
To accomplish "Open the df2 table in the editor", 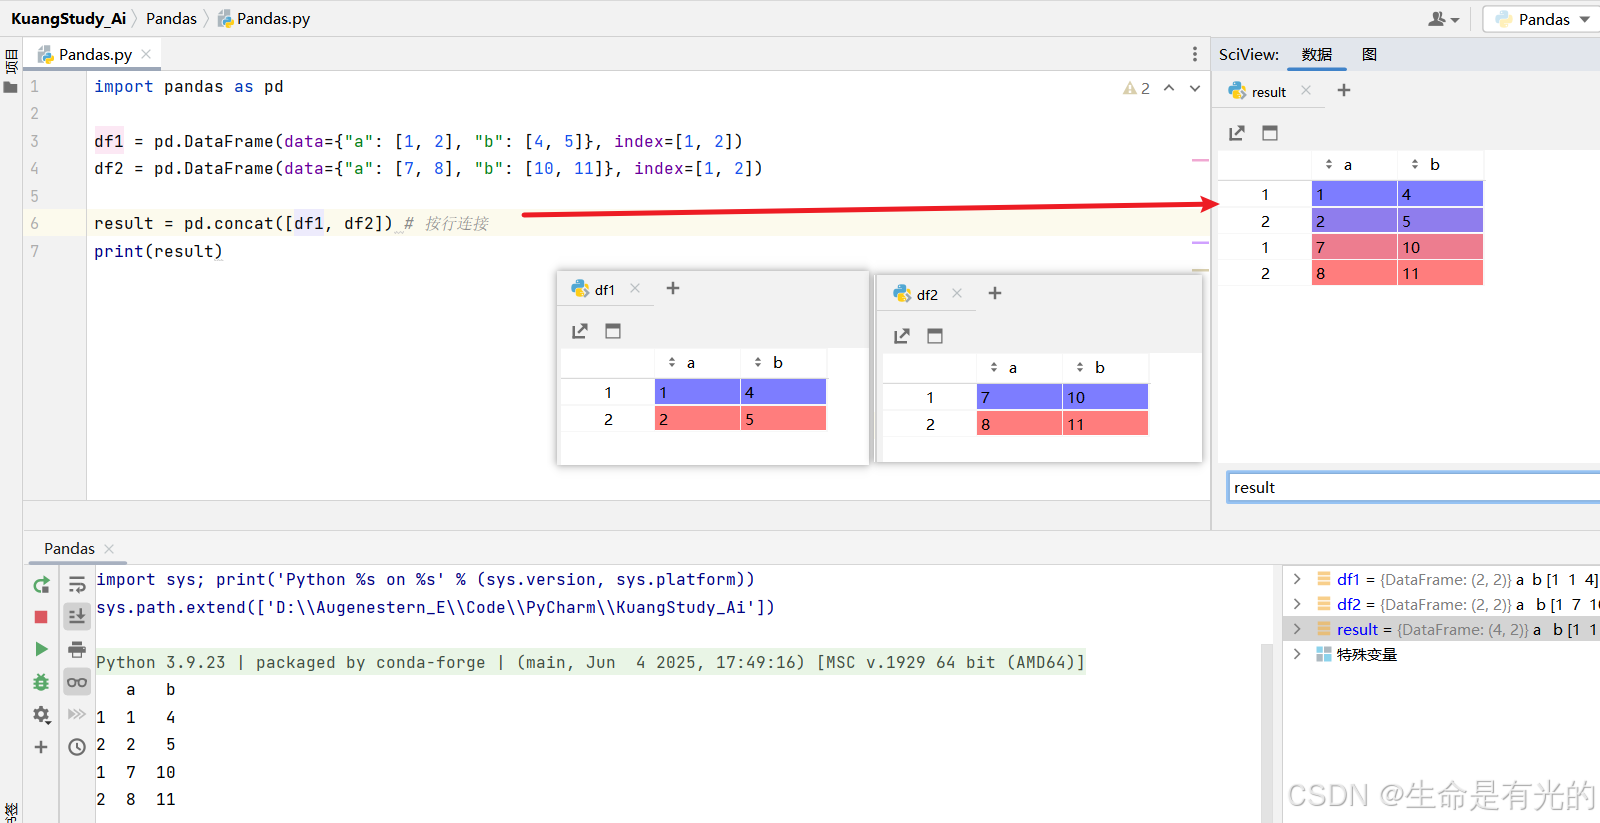I will pos(902,336).
